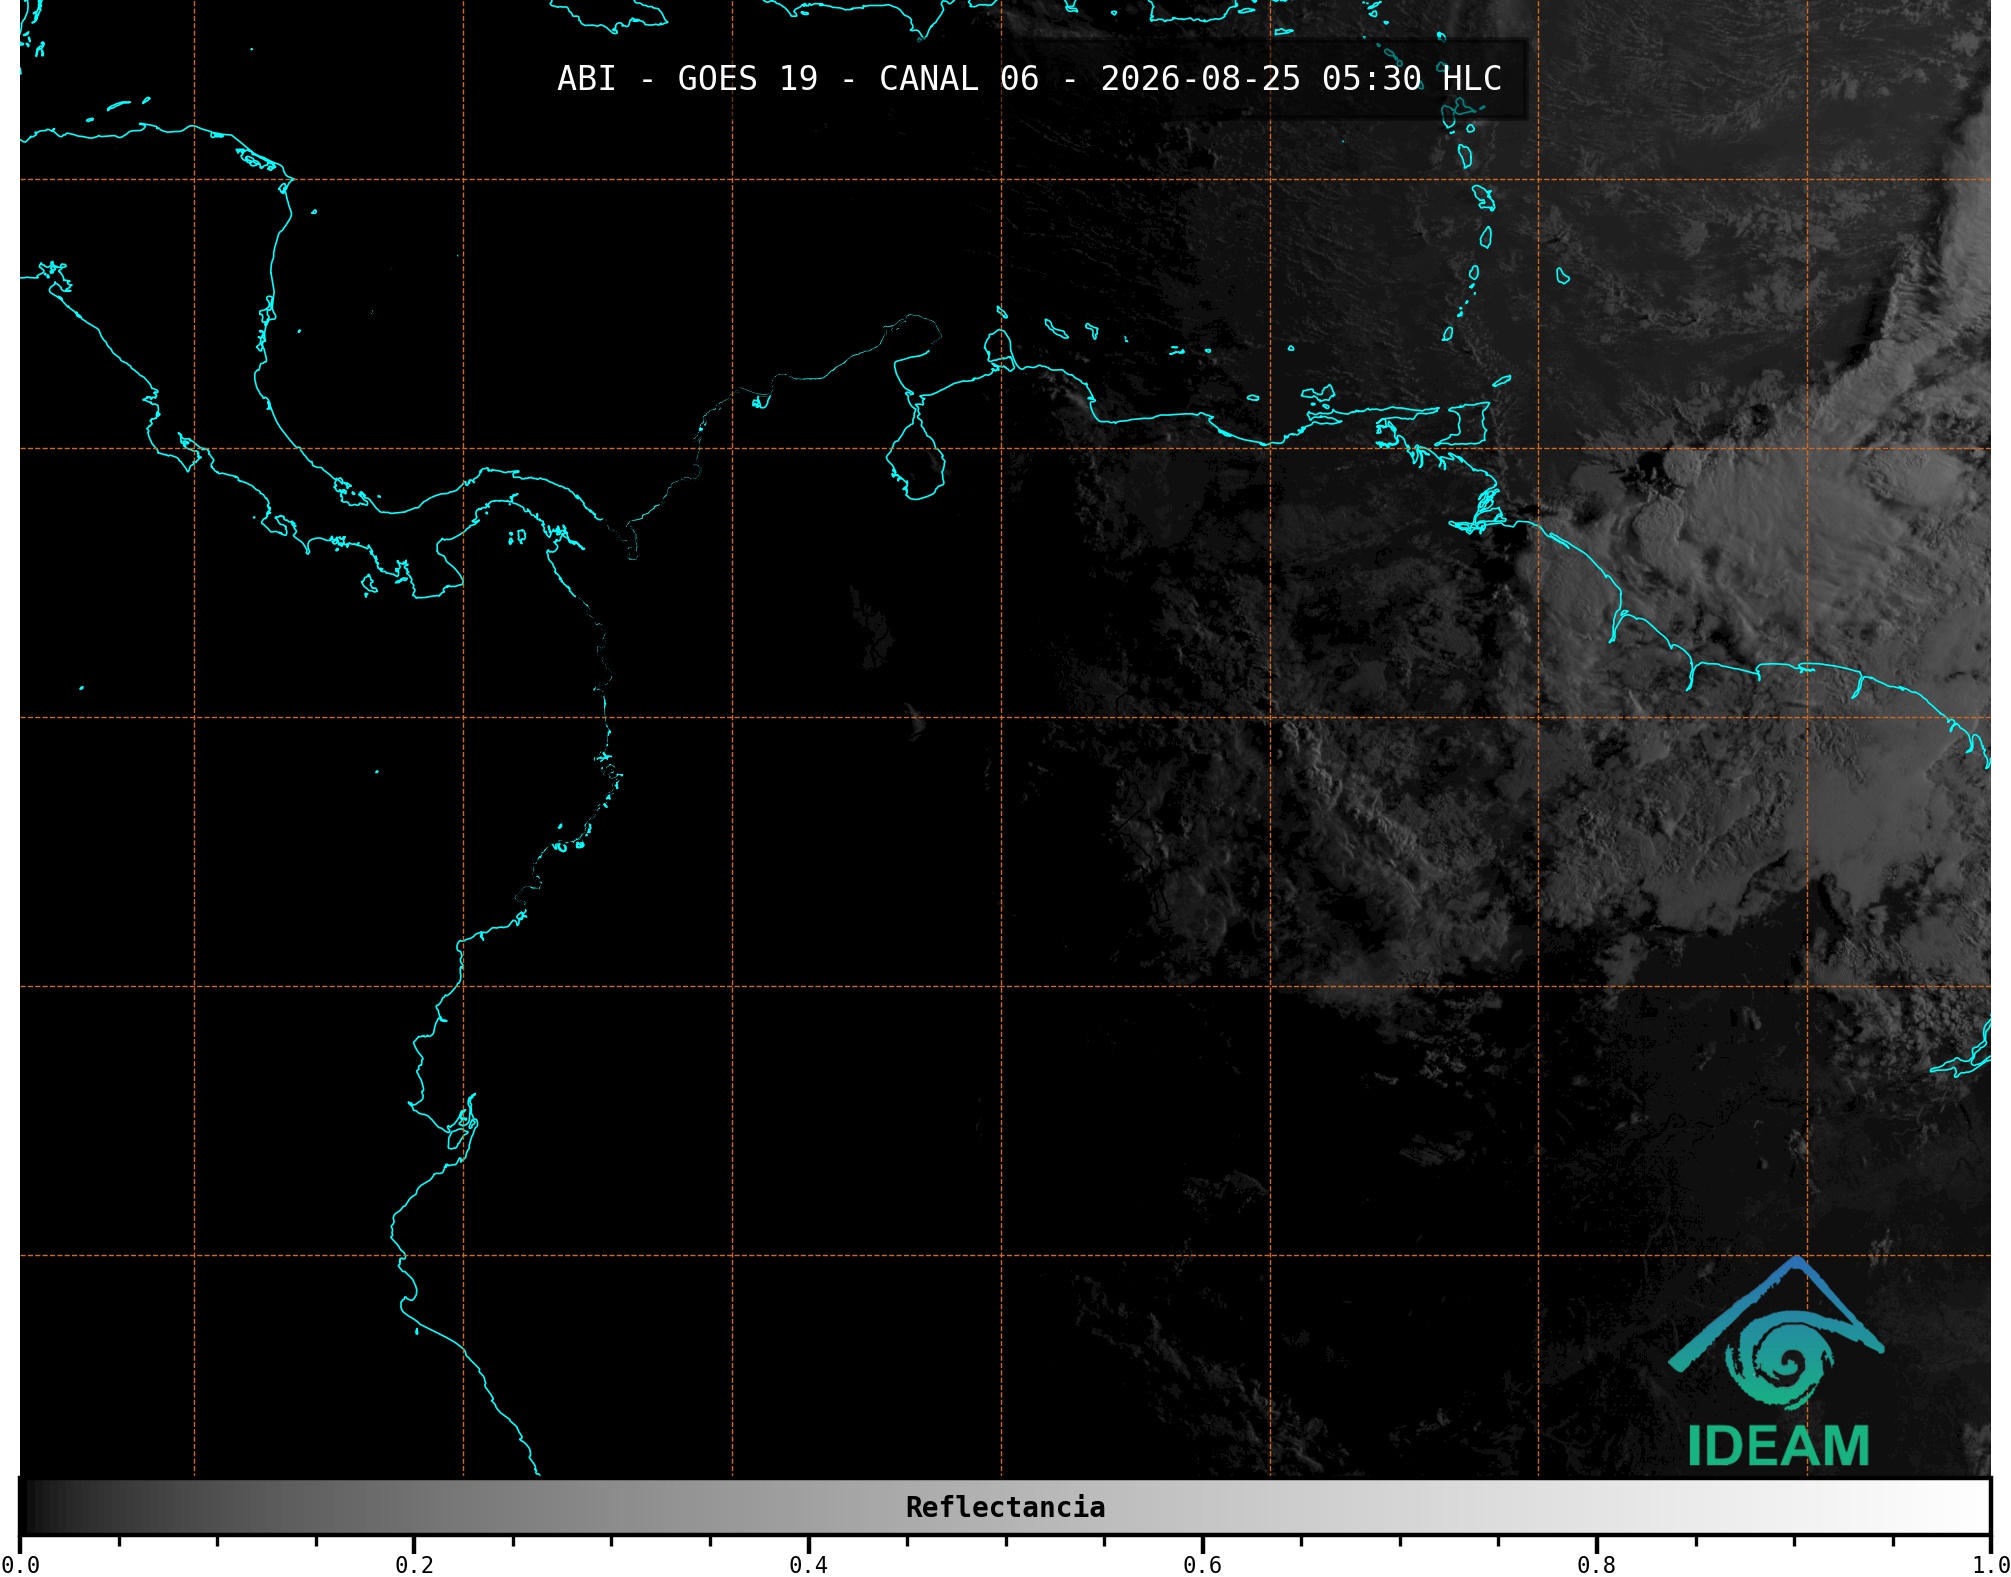Click the "0.2" colorbar tick label
This screenshot has height=1577, width=2011.
pyautogui.click(x=414, y=1565)
